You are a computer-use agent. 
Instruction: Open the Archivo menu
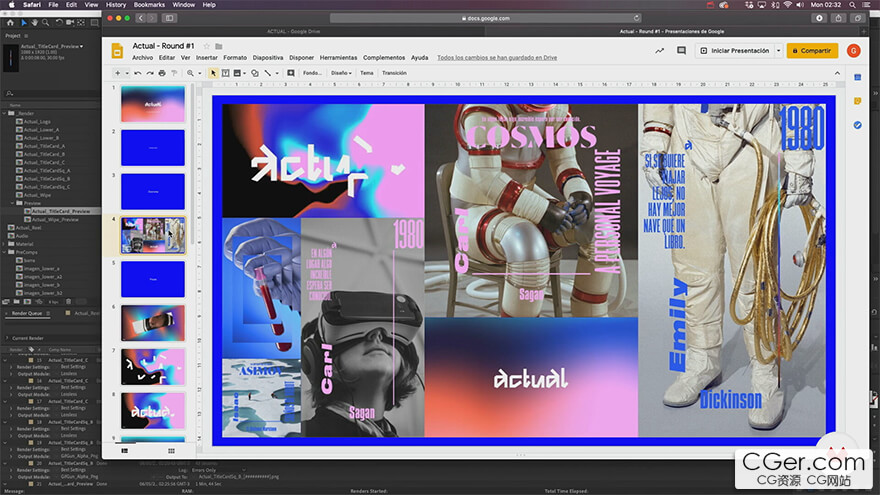[143, 58]
